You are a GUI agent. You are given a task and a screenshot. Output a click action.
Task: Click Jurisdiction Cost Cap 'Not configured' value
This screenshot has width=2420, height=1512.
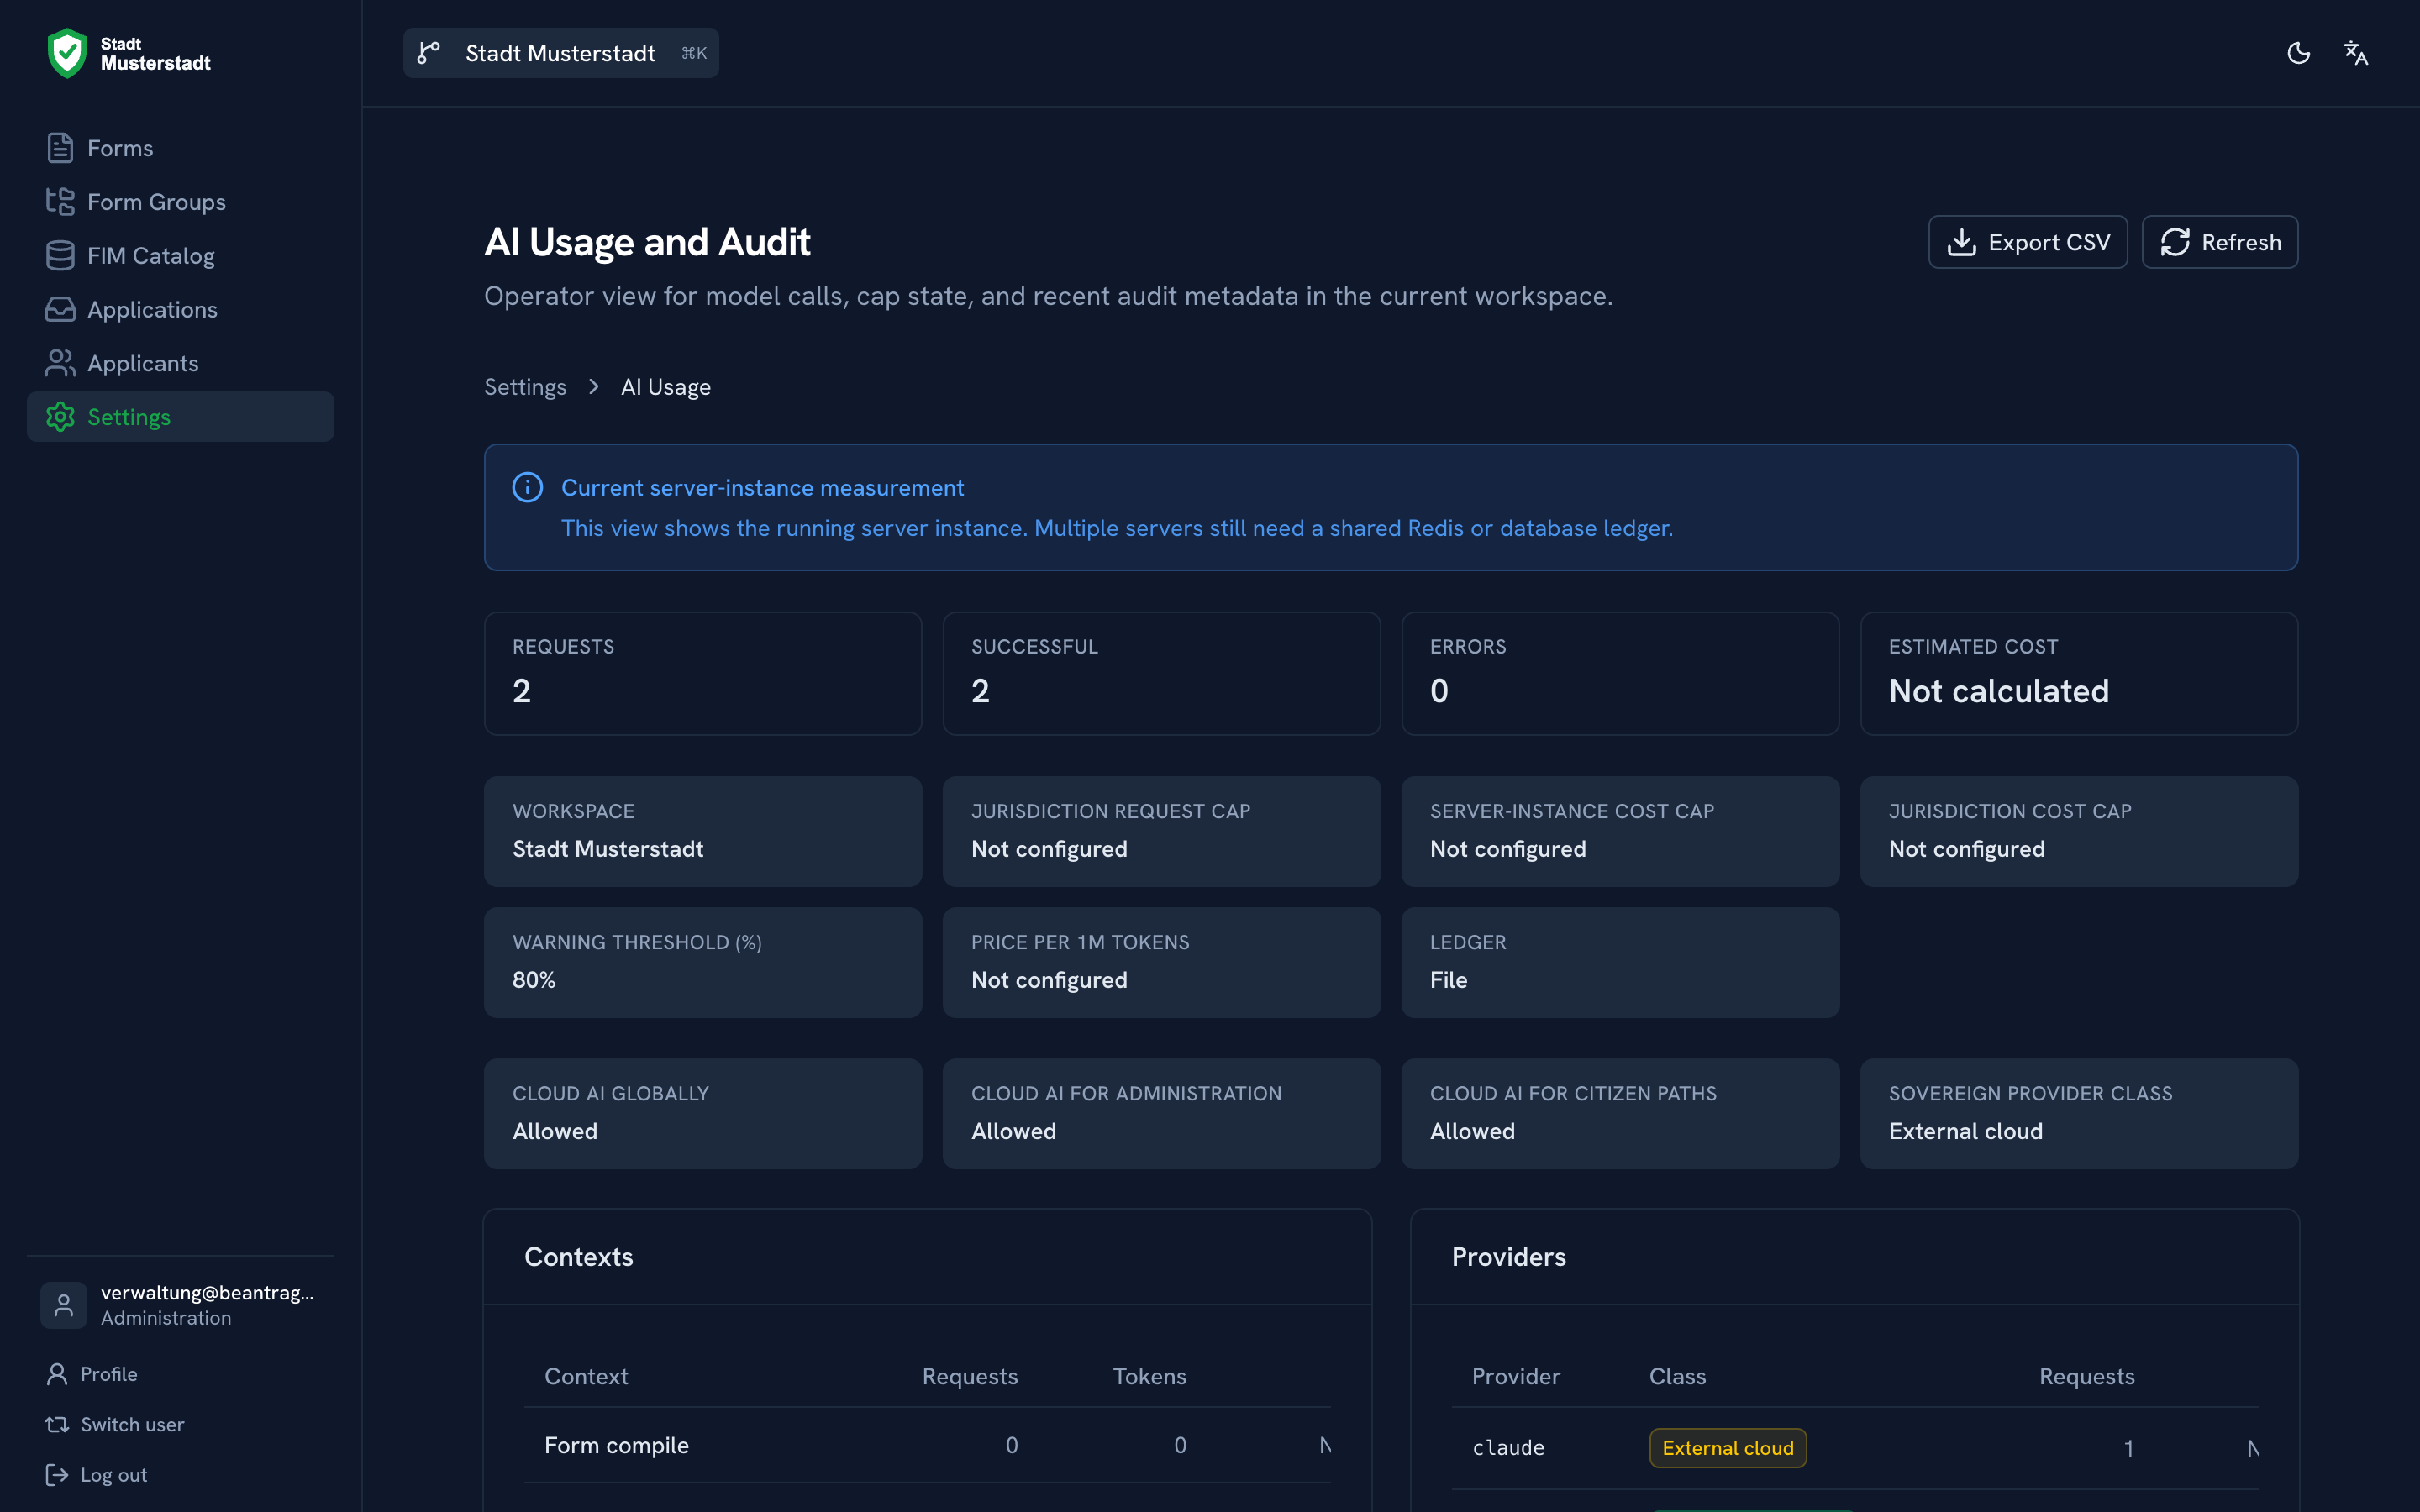(x=1967, y=849)
